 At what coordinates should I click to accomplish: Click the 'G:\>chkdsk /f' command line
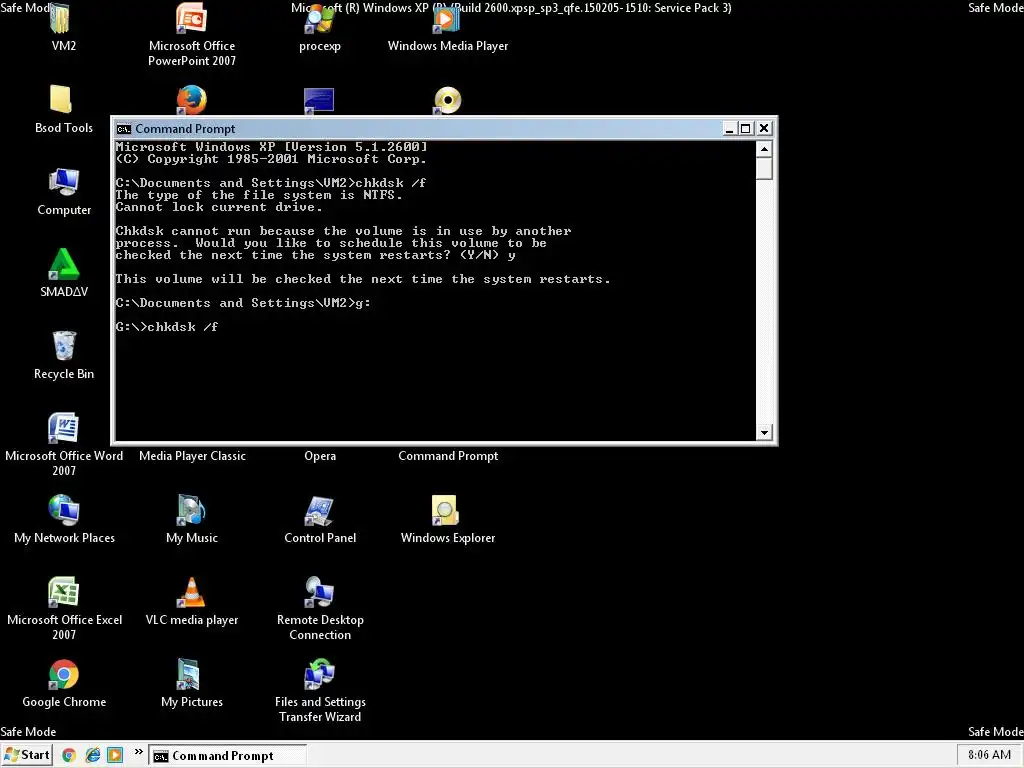[x=167, y=327]
